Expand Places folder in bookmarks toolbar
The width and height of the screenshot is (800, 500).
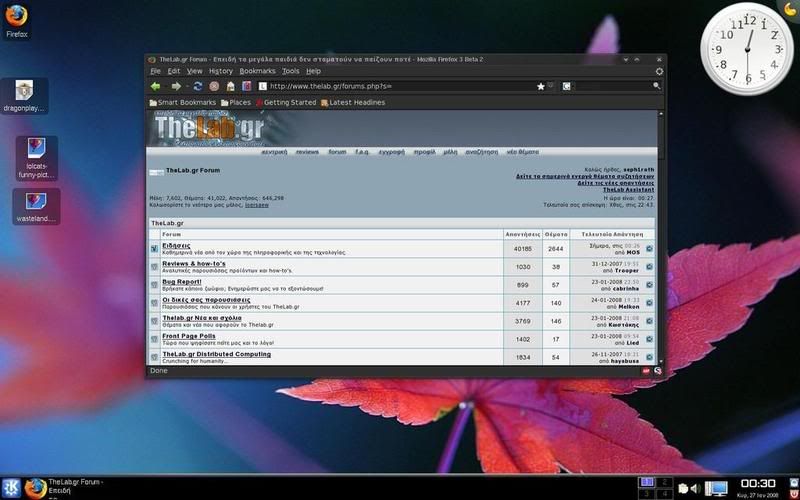click(x=236, y=103)
